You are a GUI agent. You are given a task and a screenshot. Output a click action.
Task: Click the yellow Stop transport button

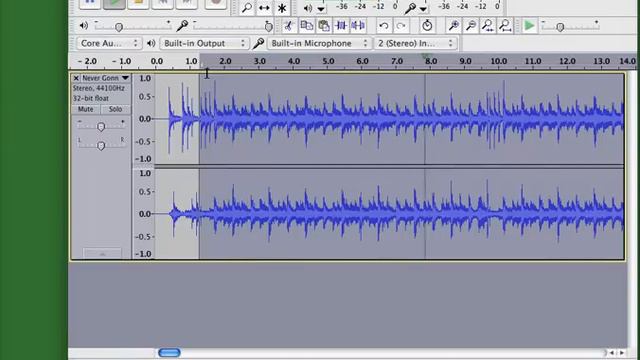pos(138,3)
